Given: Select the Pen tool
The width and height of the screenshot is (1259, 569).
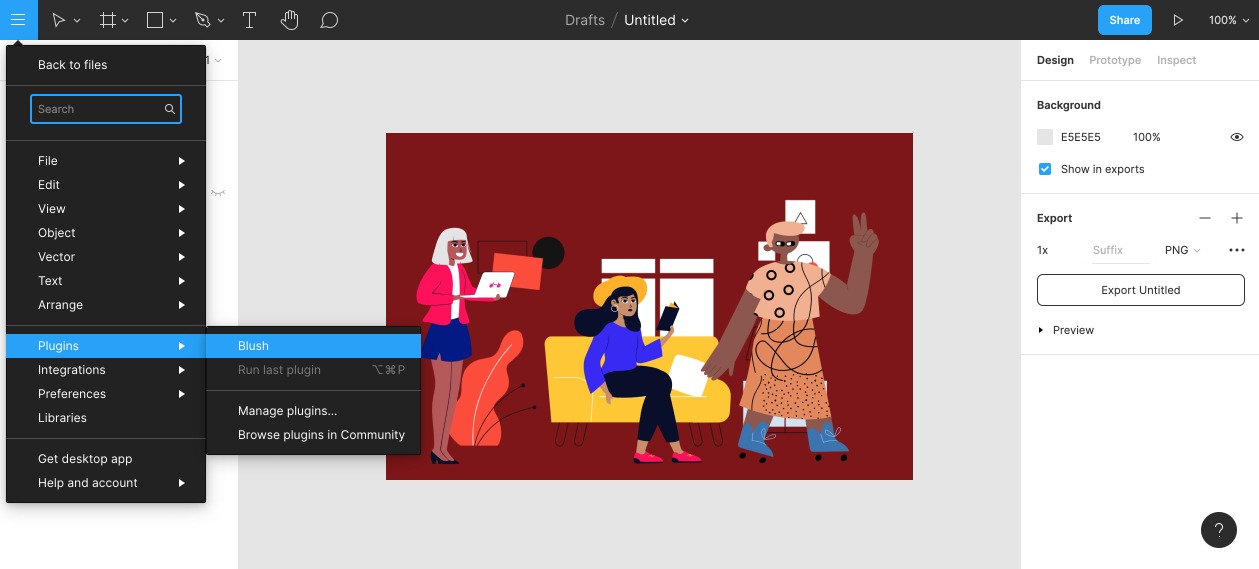Looking at the screenshot, I should click(x=203, y=20).
